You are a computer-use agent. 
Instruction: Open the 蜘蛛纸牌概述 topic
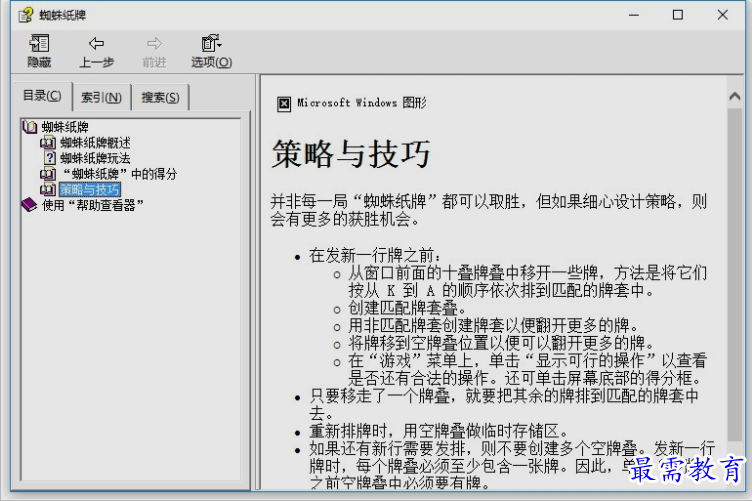(x=95, y=143)
